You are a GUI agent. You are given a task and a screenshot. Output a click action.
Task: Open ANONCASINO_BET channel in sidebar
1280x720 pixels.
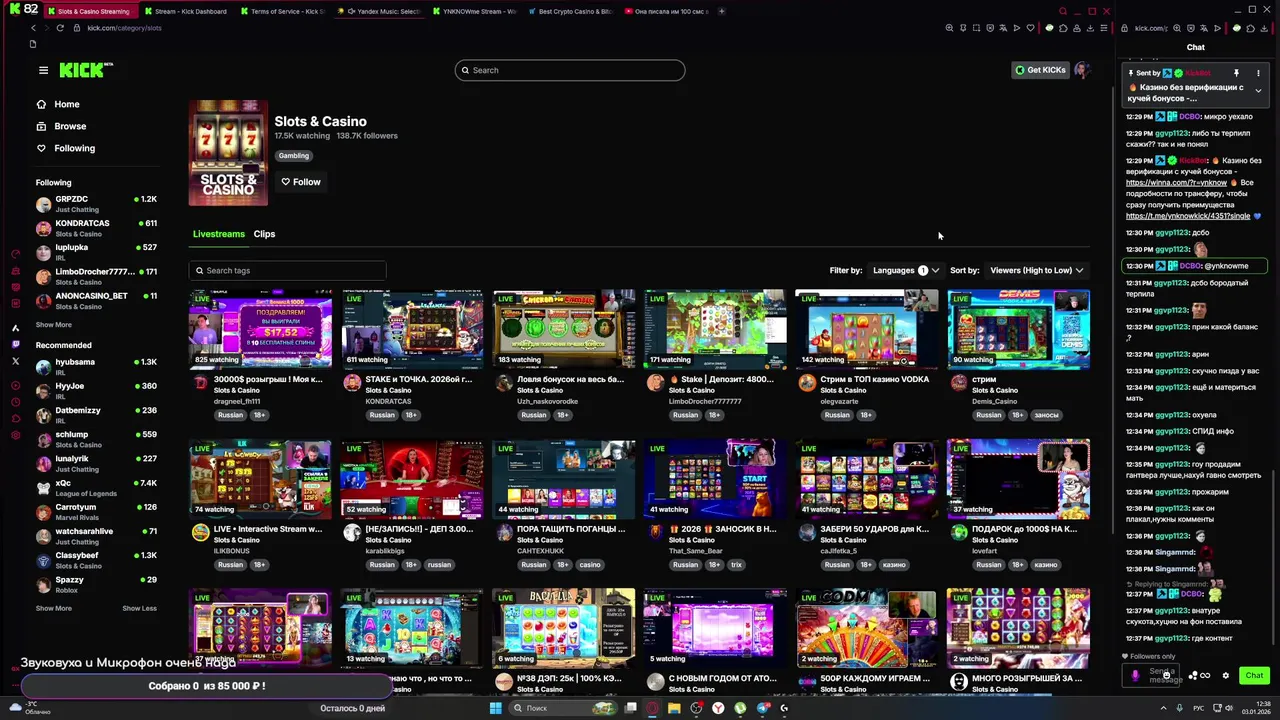[97, 301]
